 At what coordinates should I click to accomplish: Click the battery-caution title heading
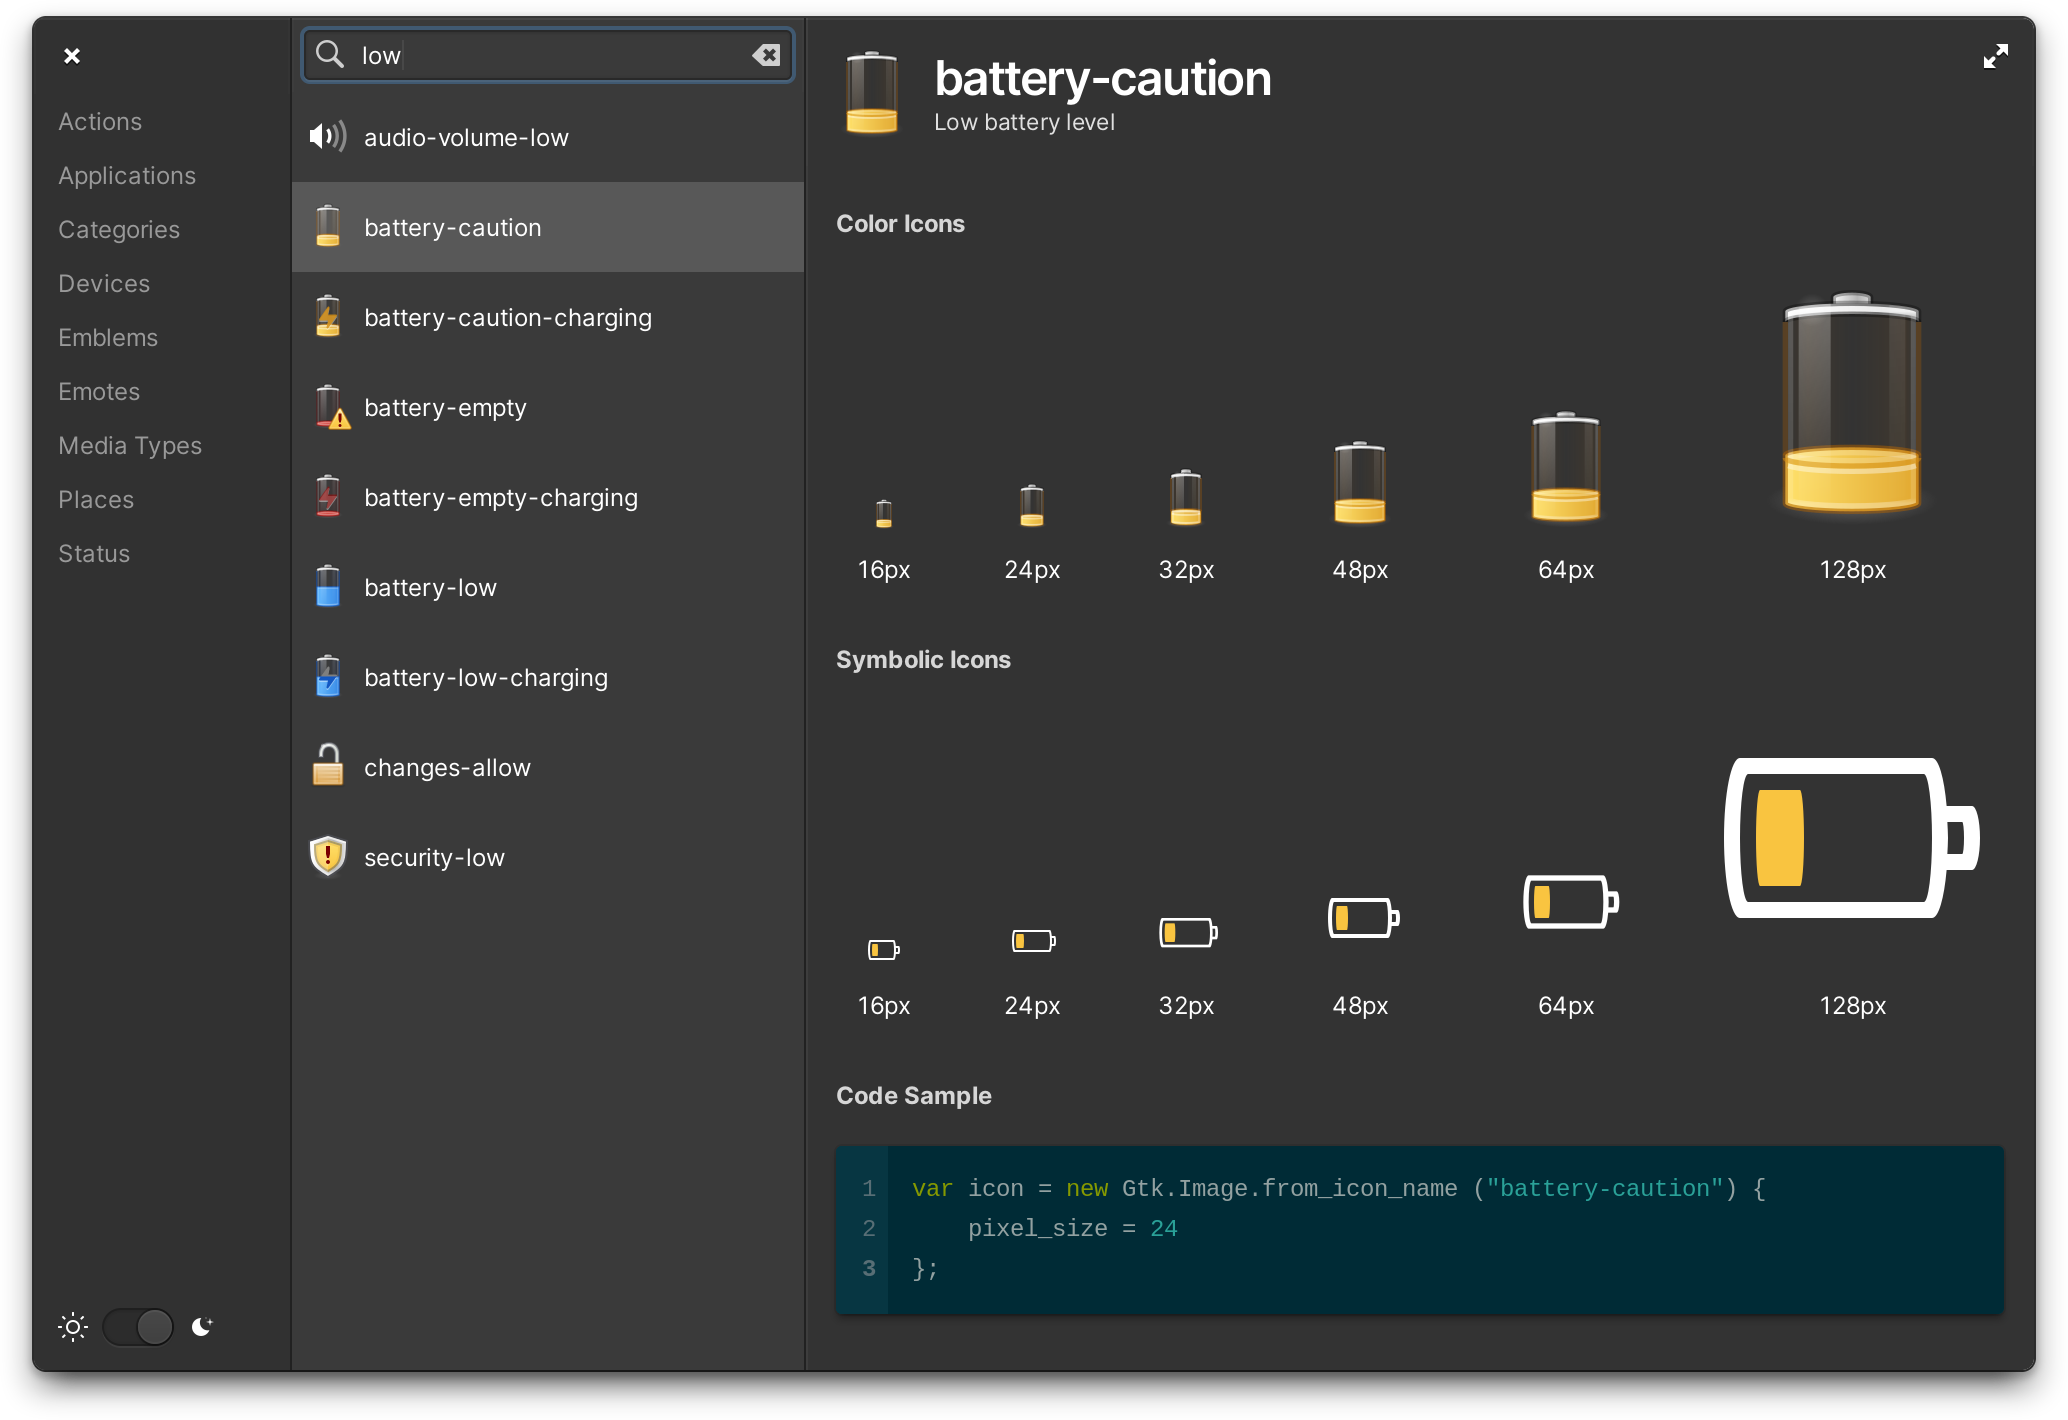1103,78
